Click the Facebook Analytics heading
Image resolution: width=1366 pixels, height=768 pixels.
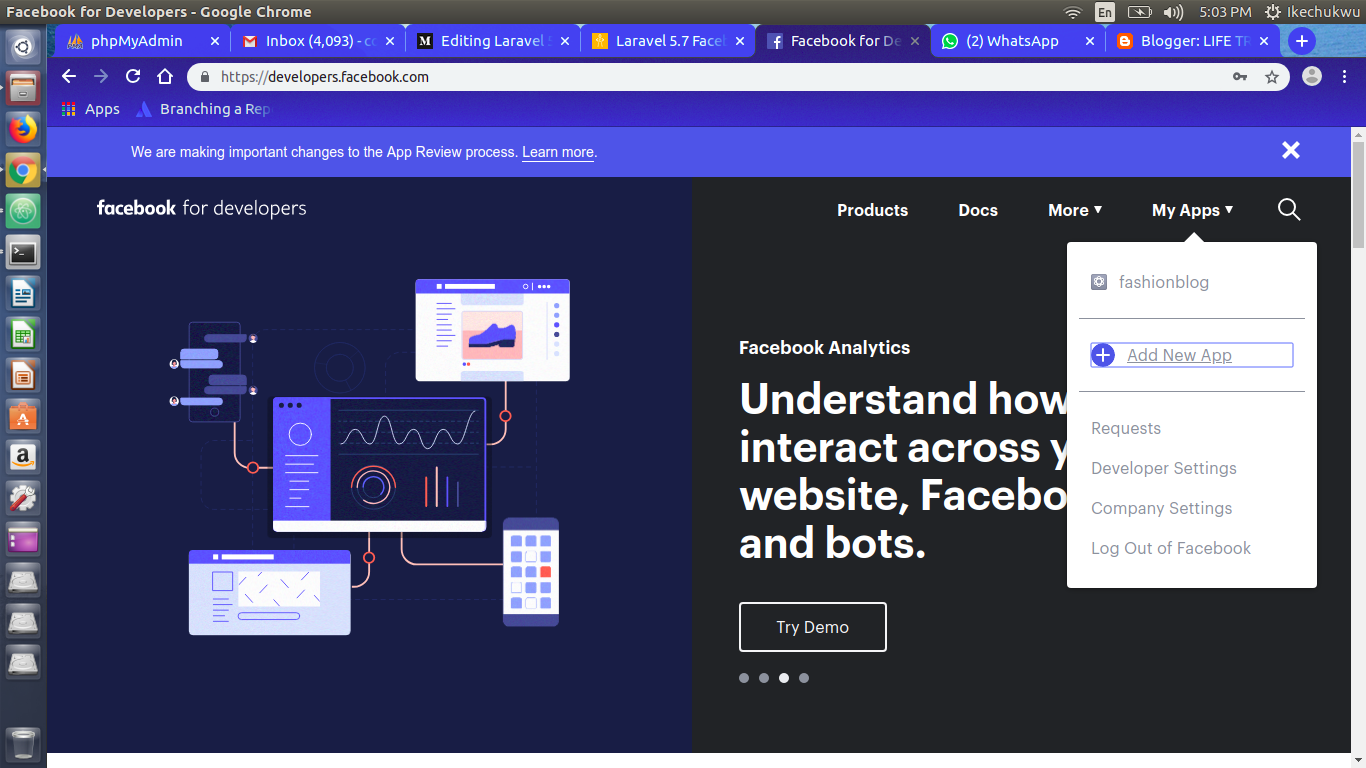(824, 347)
